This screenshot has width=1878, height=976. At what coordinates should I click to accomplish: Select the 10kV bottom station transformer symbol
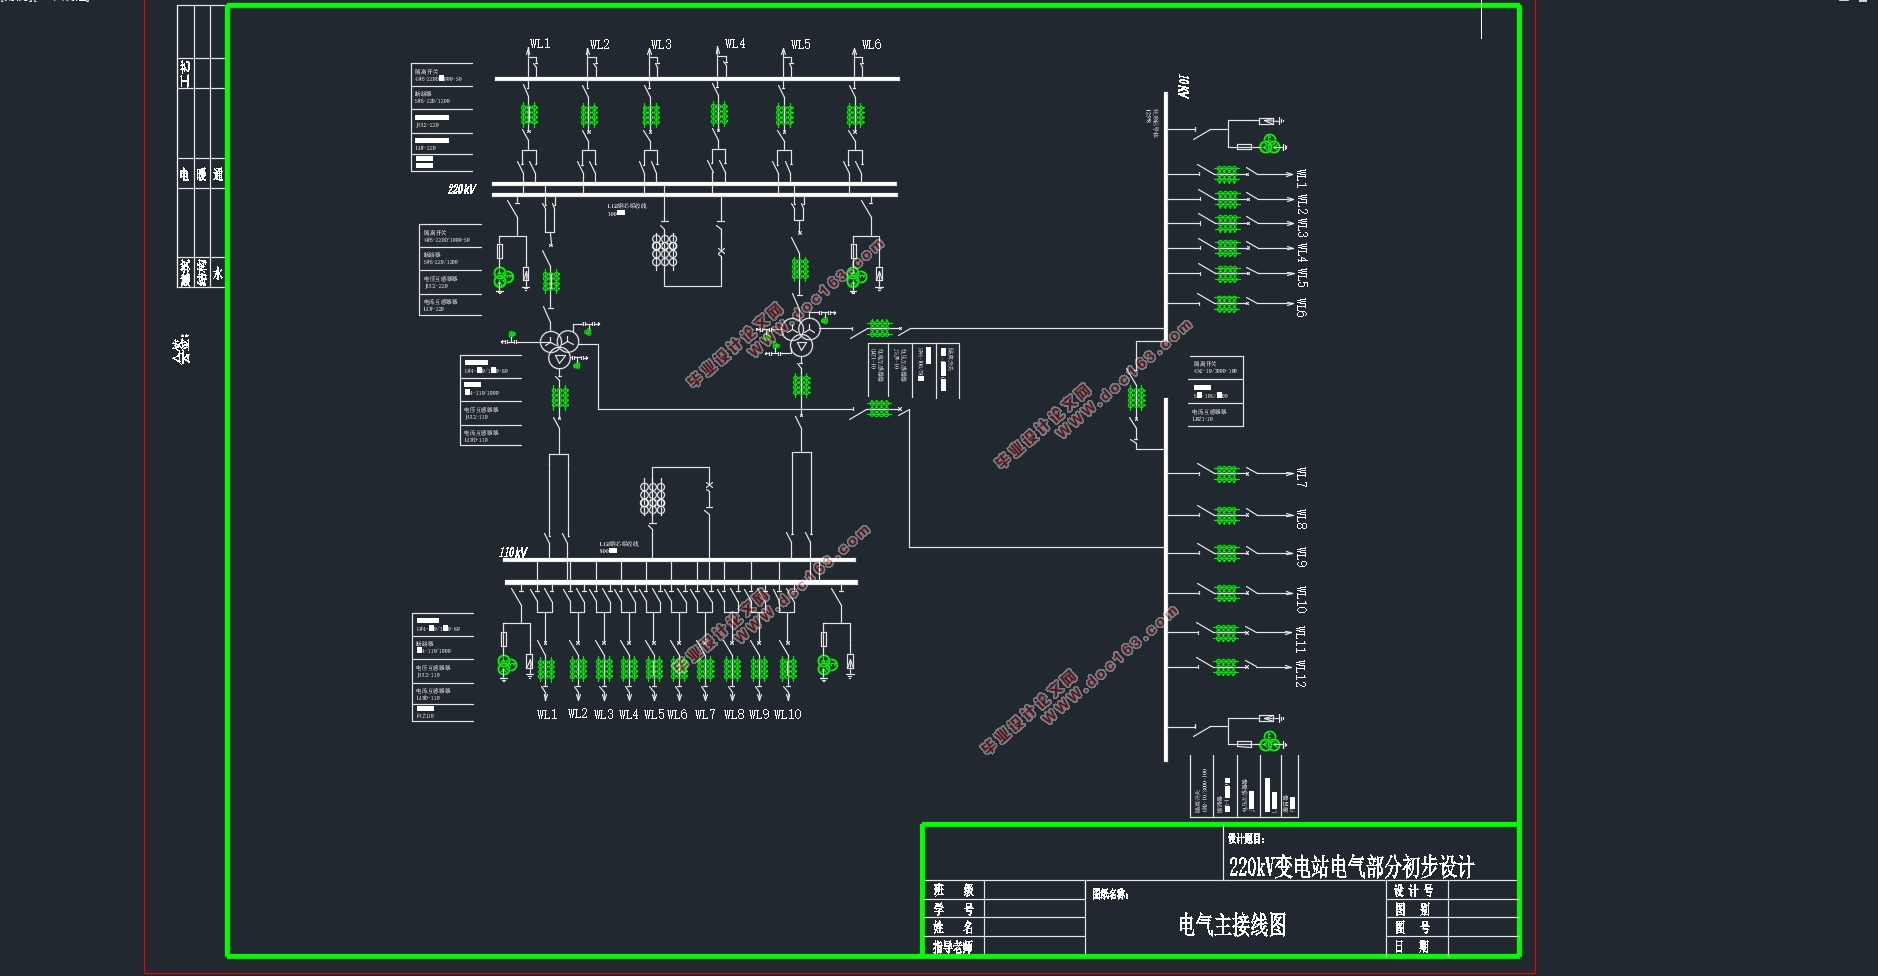[1270, 742]
